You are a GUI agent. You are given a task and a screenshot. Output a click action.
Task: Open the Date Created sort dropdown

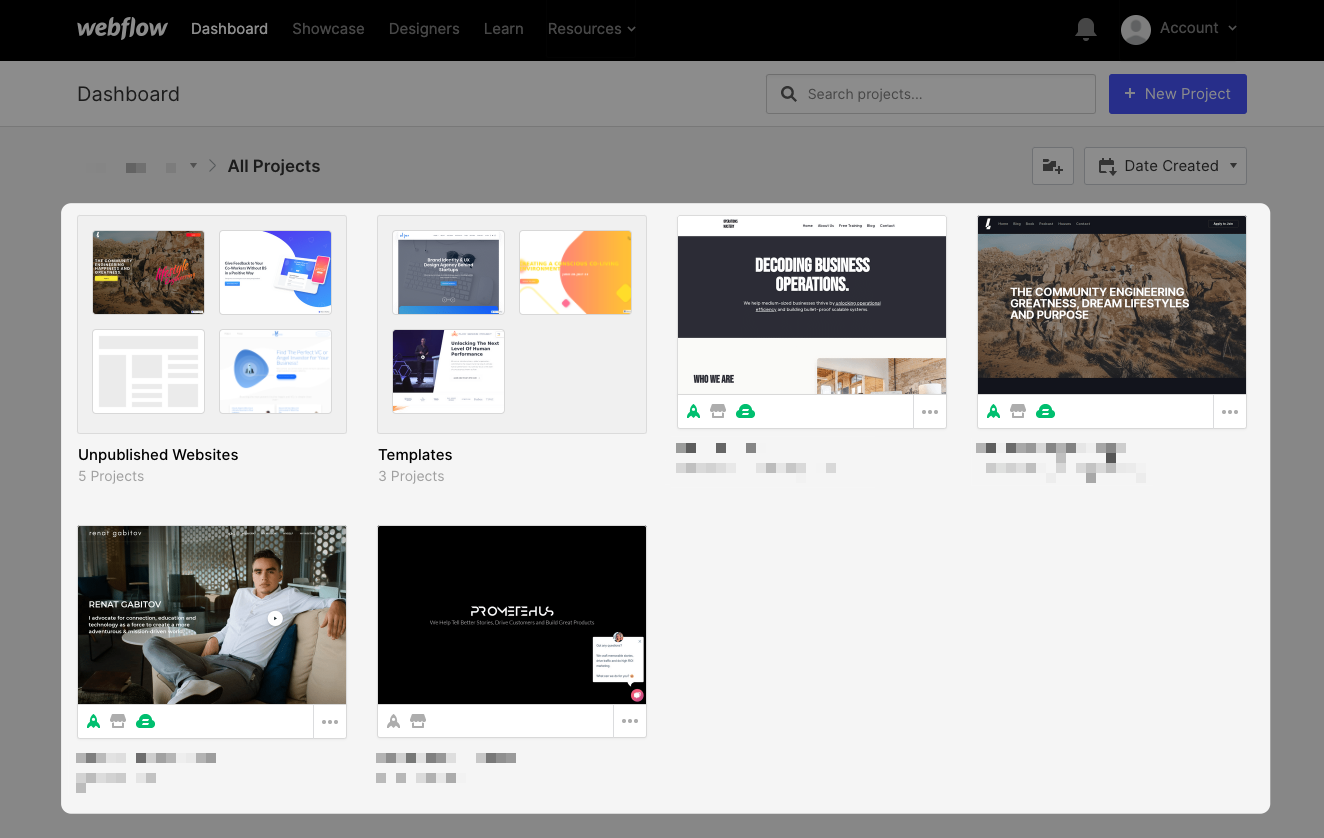1165,165
